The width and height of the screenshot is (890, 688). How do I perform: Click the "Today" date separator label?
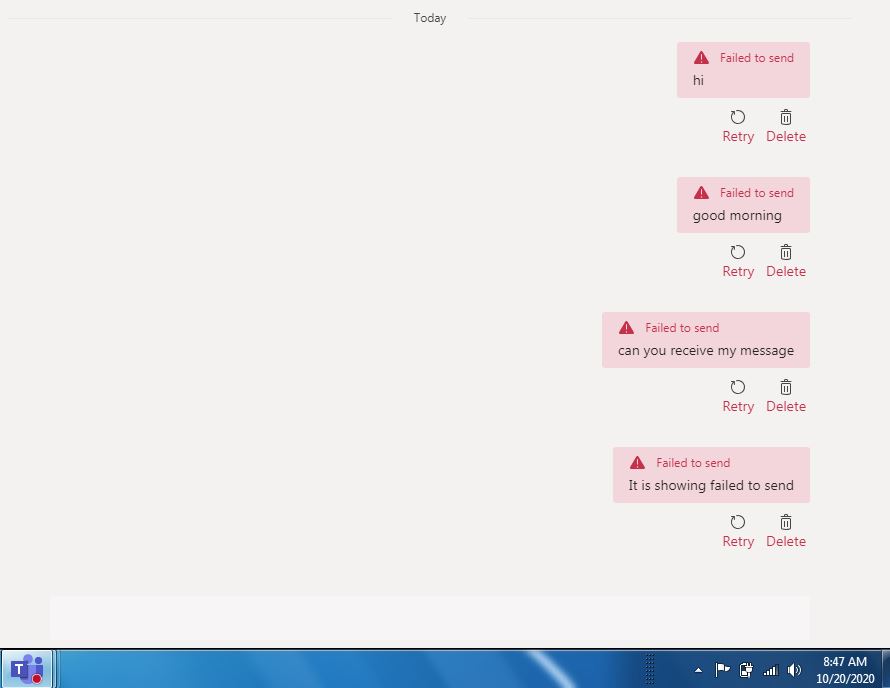(x=430, y=18)
